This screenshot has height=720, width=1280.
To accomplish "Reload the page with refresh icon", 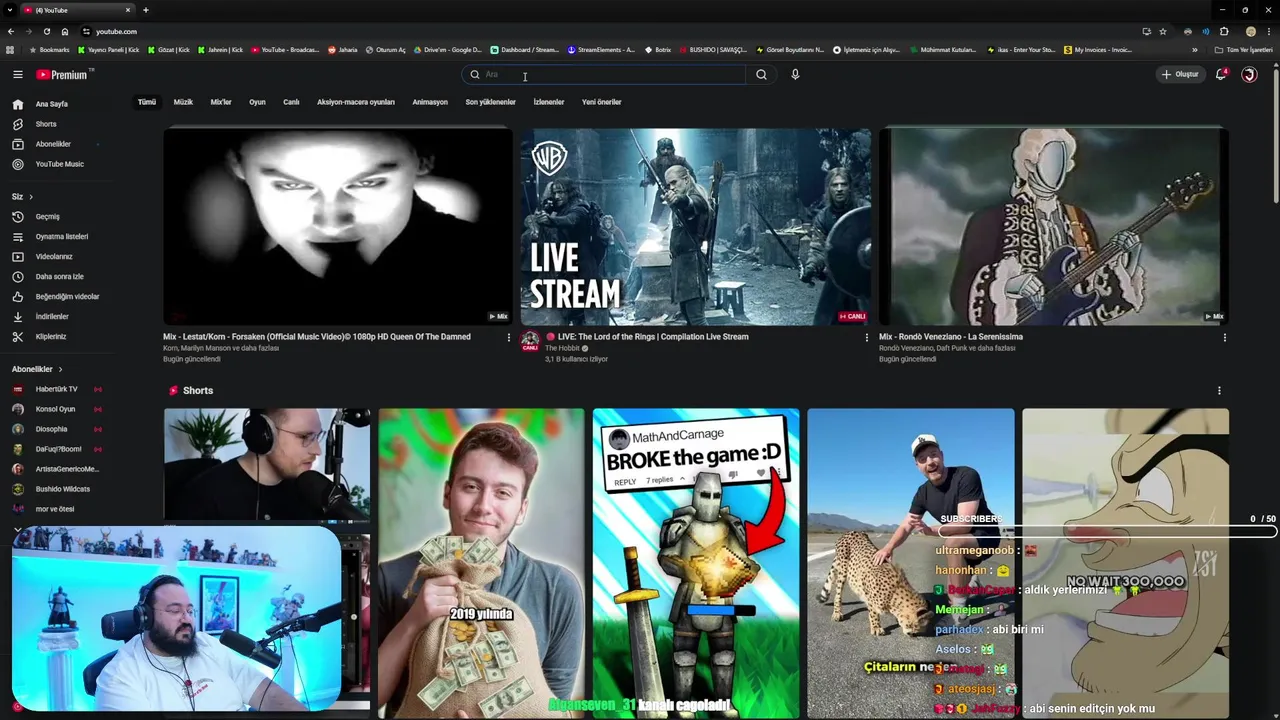I will [x=46, y=31].
